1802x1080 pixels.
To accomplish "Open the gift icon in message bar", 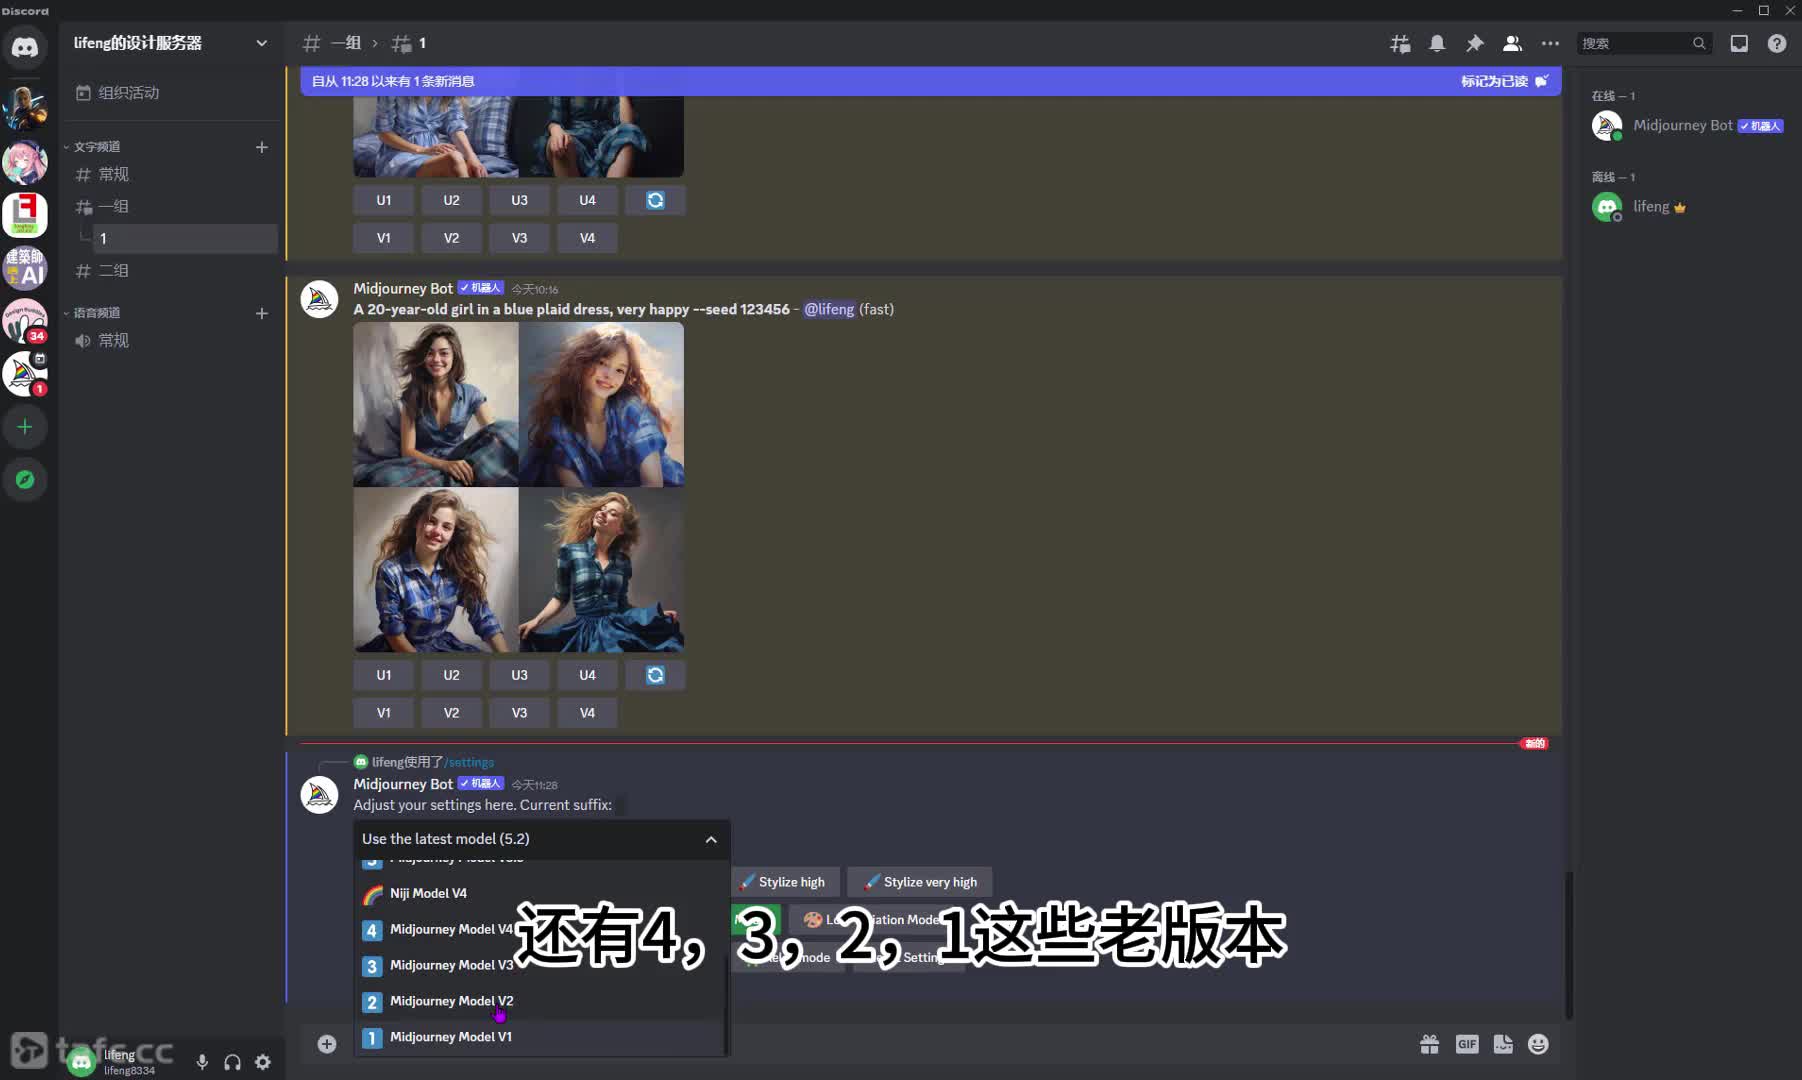I will (x=1430, y=1044).
